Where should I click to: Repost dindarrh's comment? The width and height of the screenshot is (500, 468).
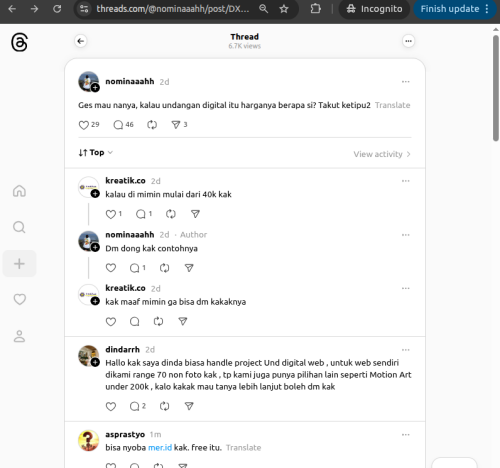[x=164, y=406]
